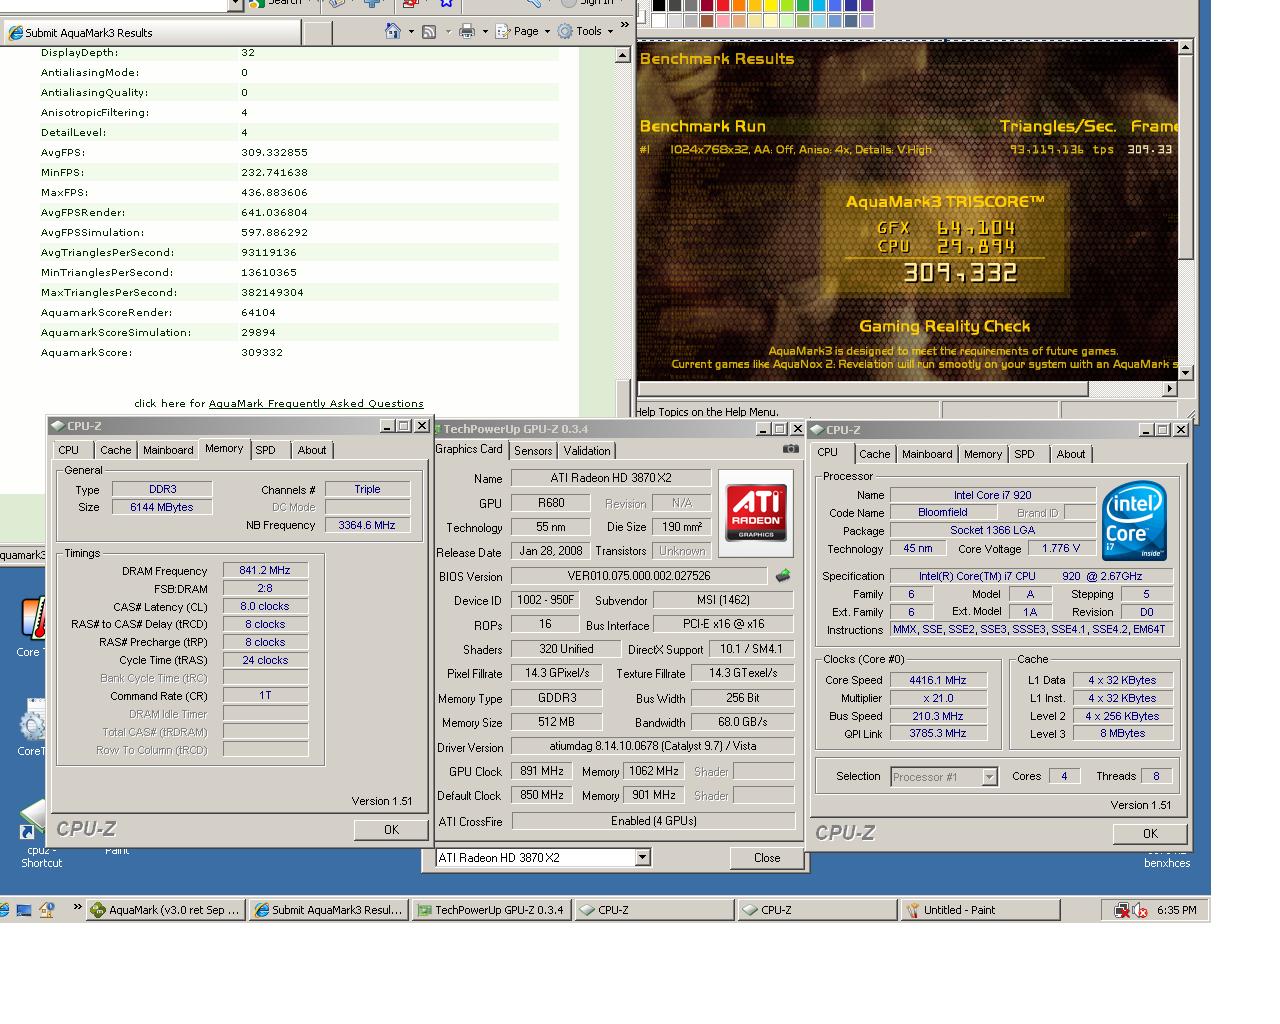Select CPU tab in left CPU-Z window
Viewport: 1280px width, 1024px height.
coord(68,450)
